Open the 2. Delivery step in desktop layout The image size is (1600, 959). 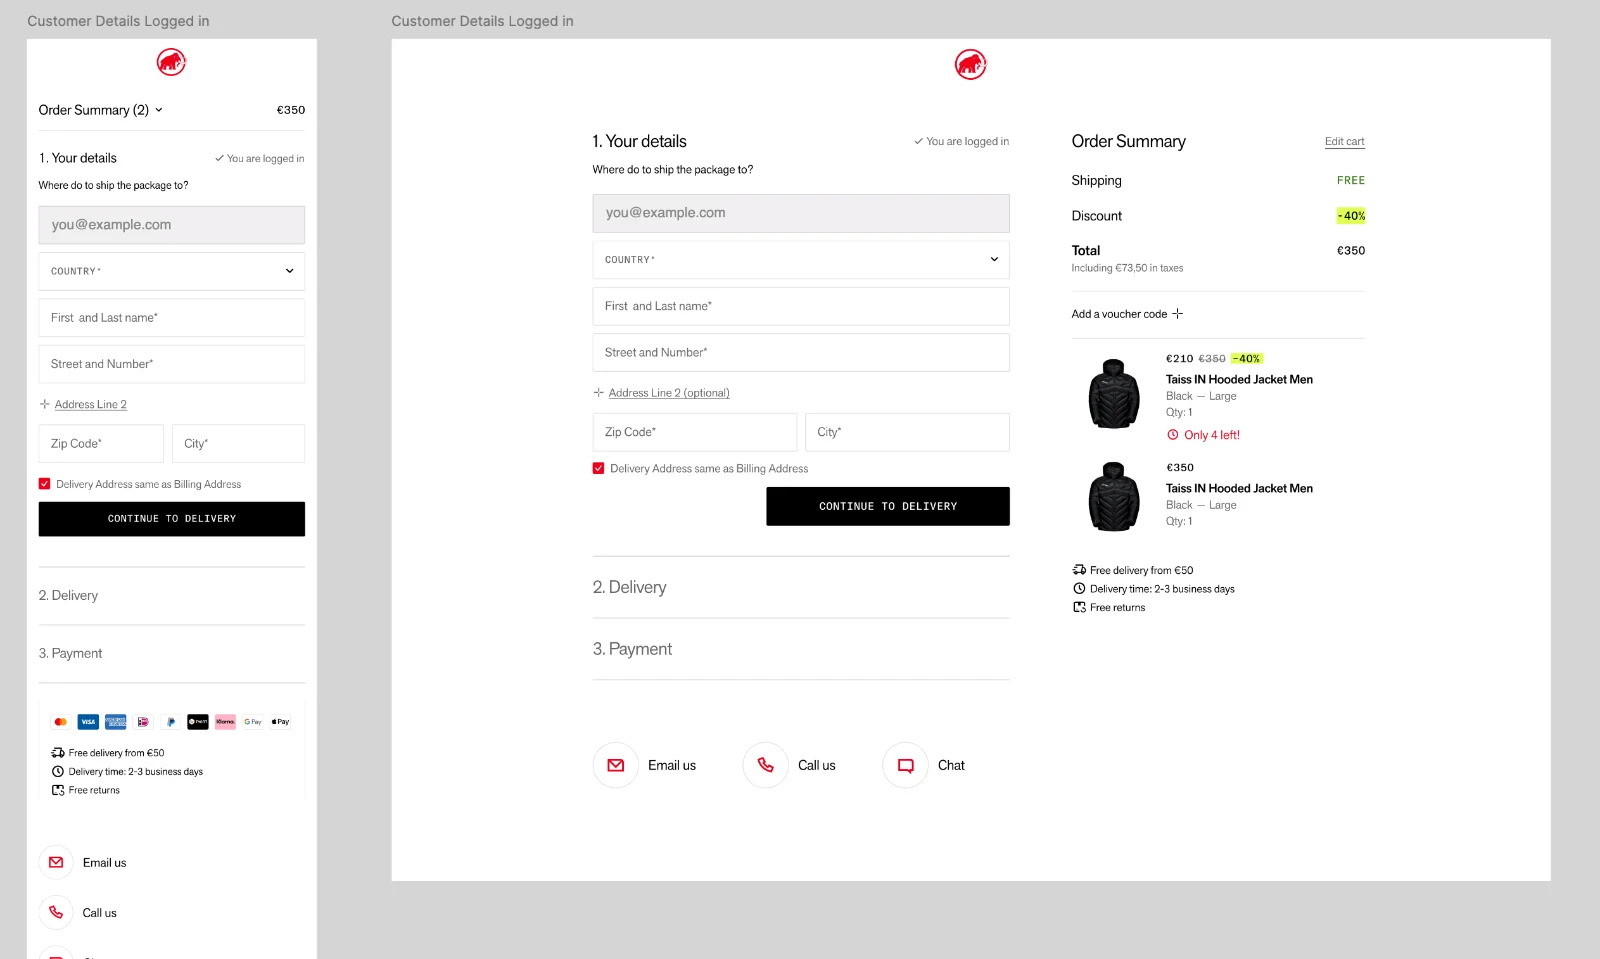[x=800, y=587]
